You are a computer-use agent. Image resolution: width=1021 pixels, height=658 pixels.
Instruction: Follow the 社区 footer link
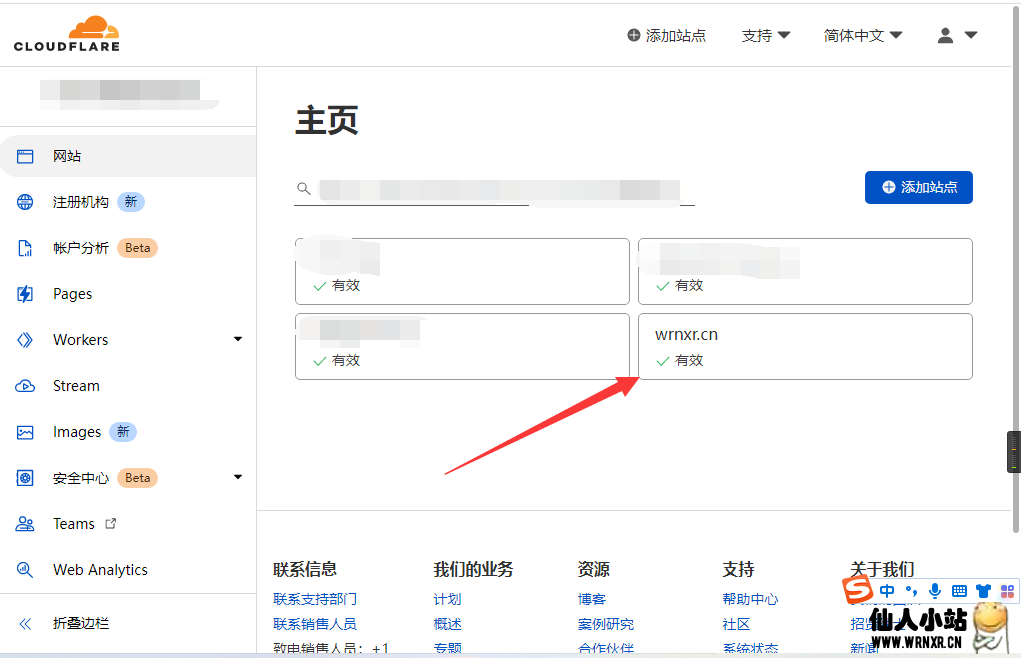(x=736, y=624)
